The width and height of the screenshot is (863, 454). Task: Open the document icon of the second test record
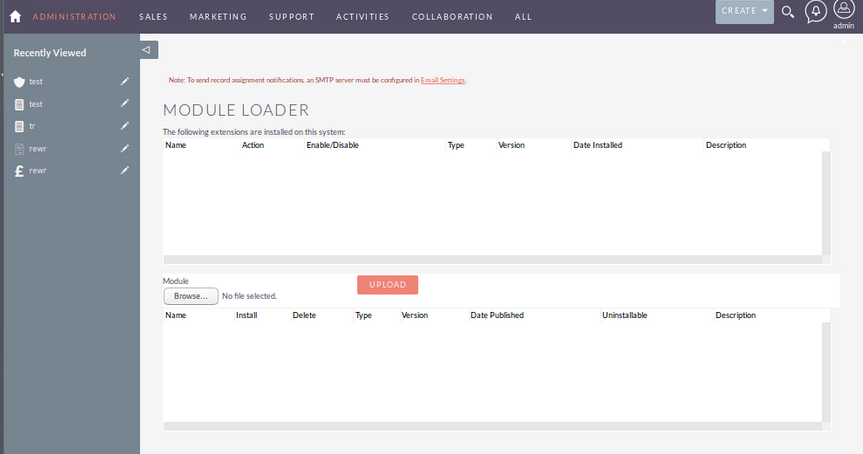pos(19,105)
